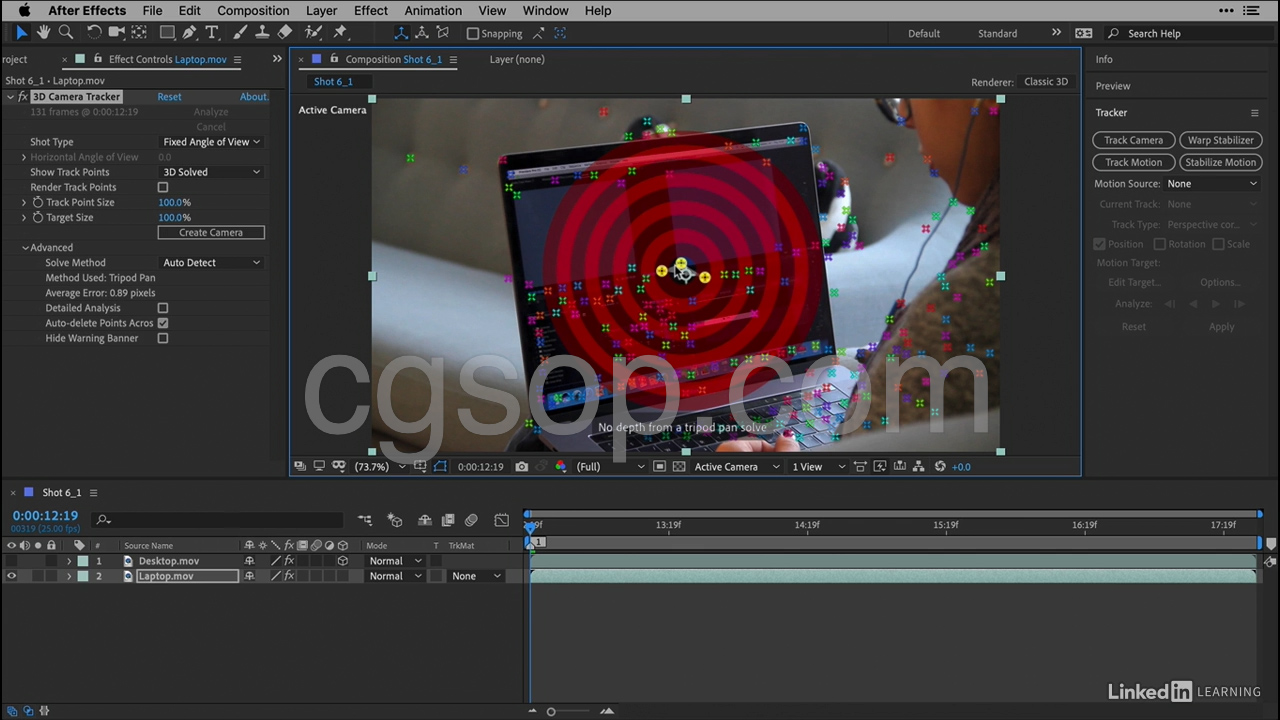Open the Graph Editor

[x=502, y=520]
